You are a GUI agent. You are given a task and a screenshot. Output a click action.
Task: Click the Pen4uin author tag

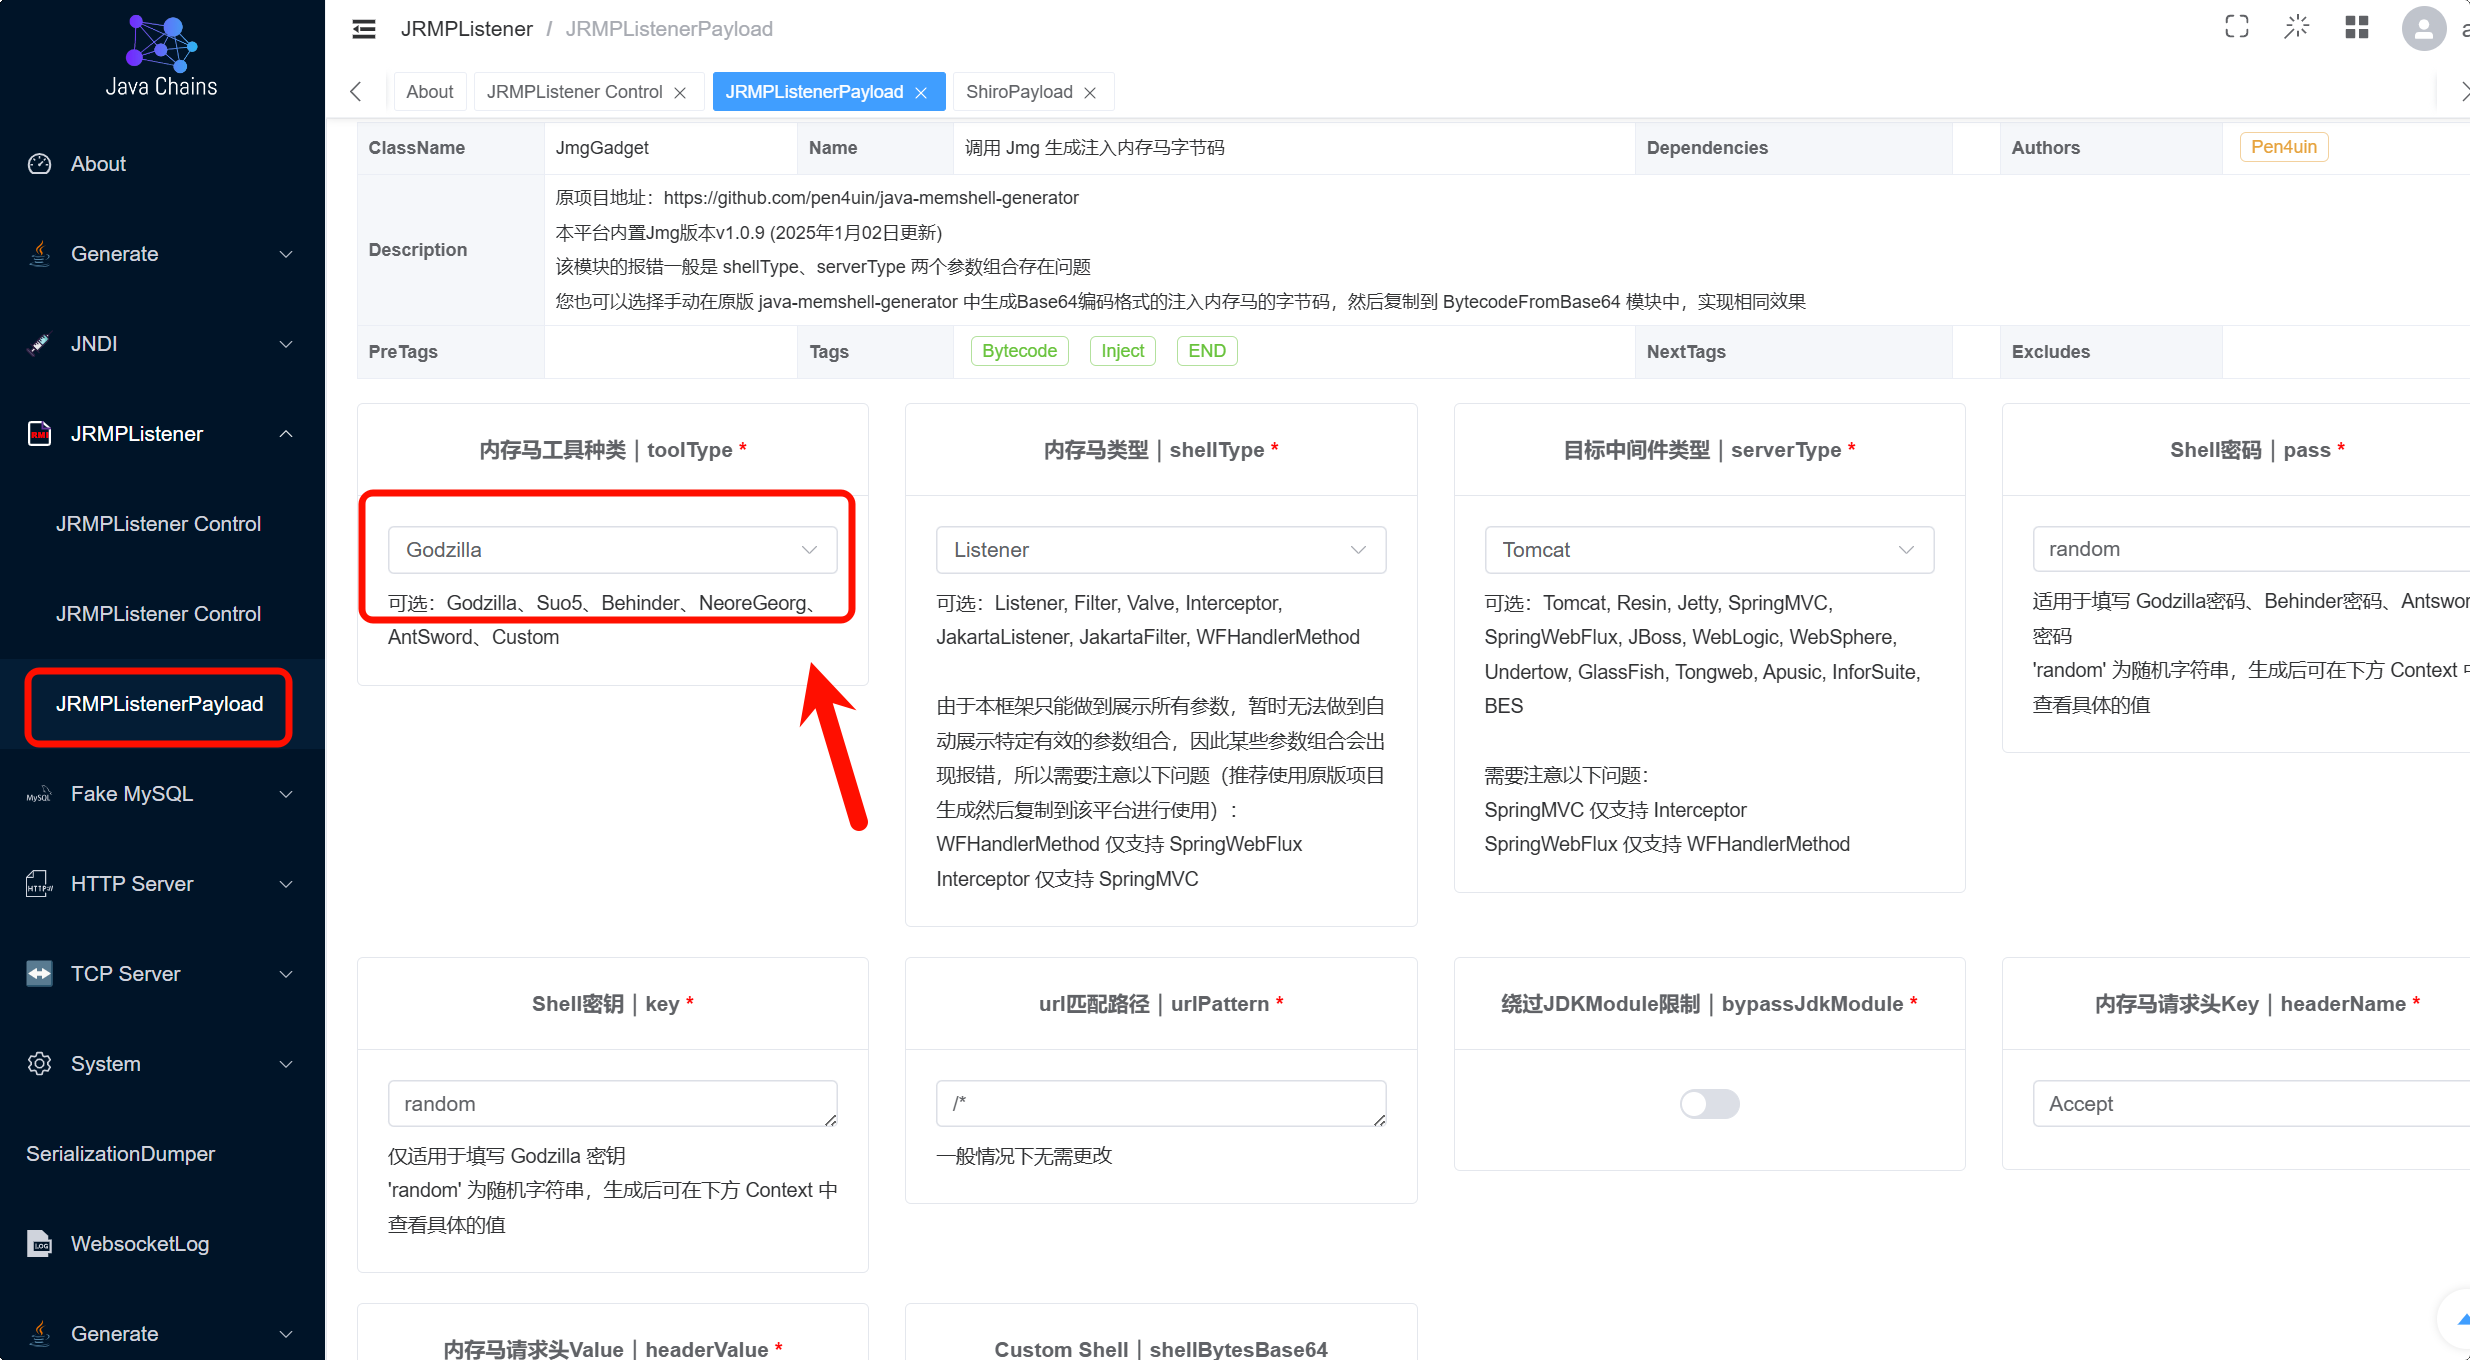coord(2283,147)
